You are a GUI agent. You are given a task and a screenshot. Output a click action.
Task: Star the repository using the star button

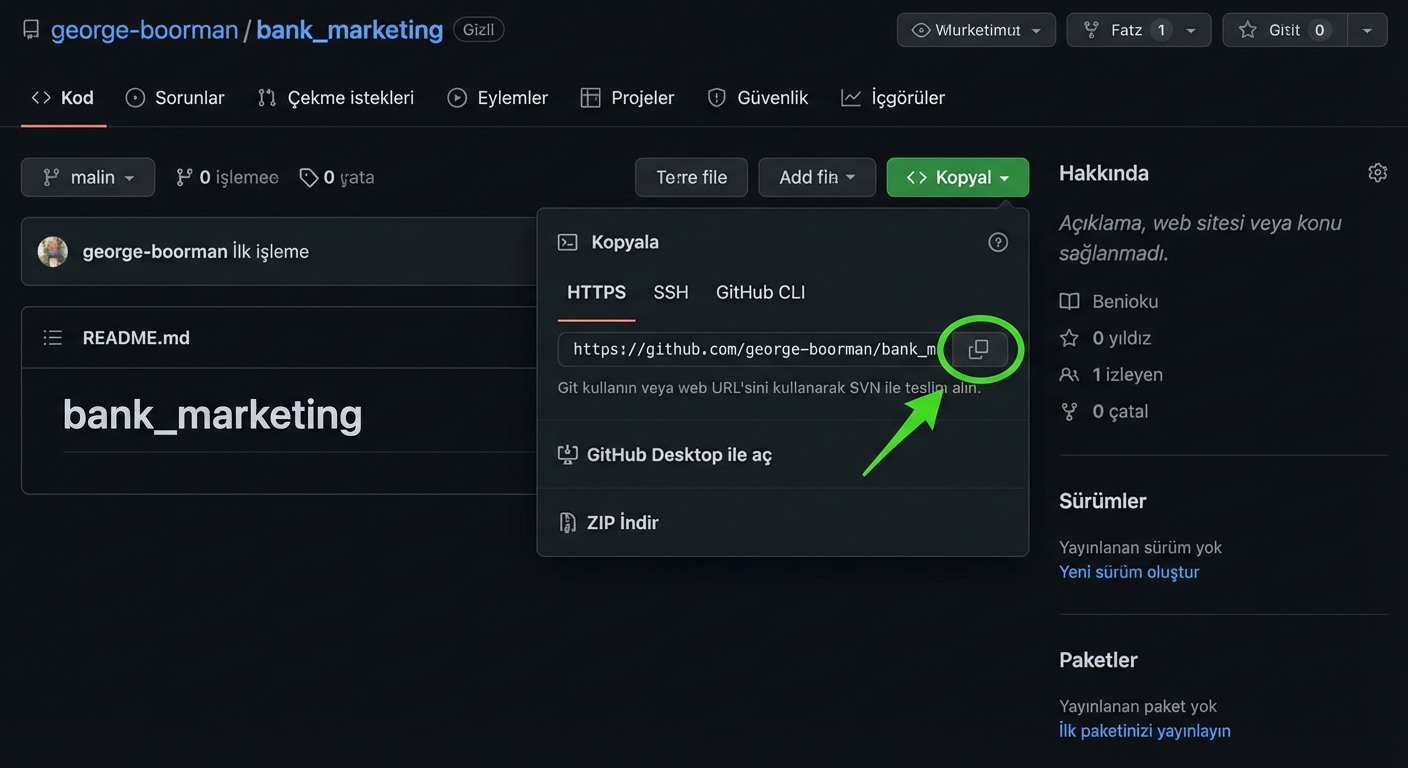pyautogui.click(x=1283, y=30)
